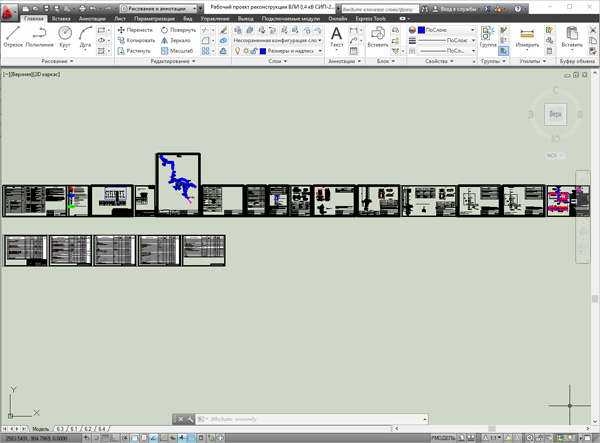Select the Отрезок (line) tool
Screen dimensions: 600x443
tap(13, 37)
